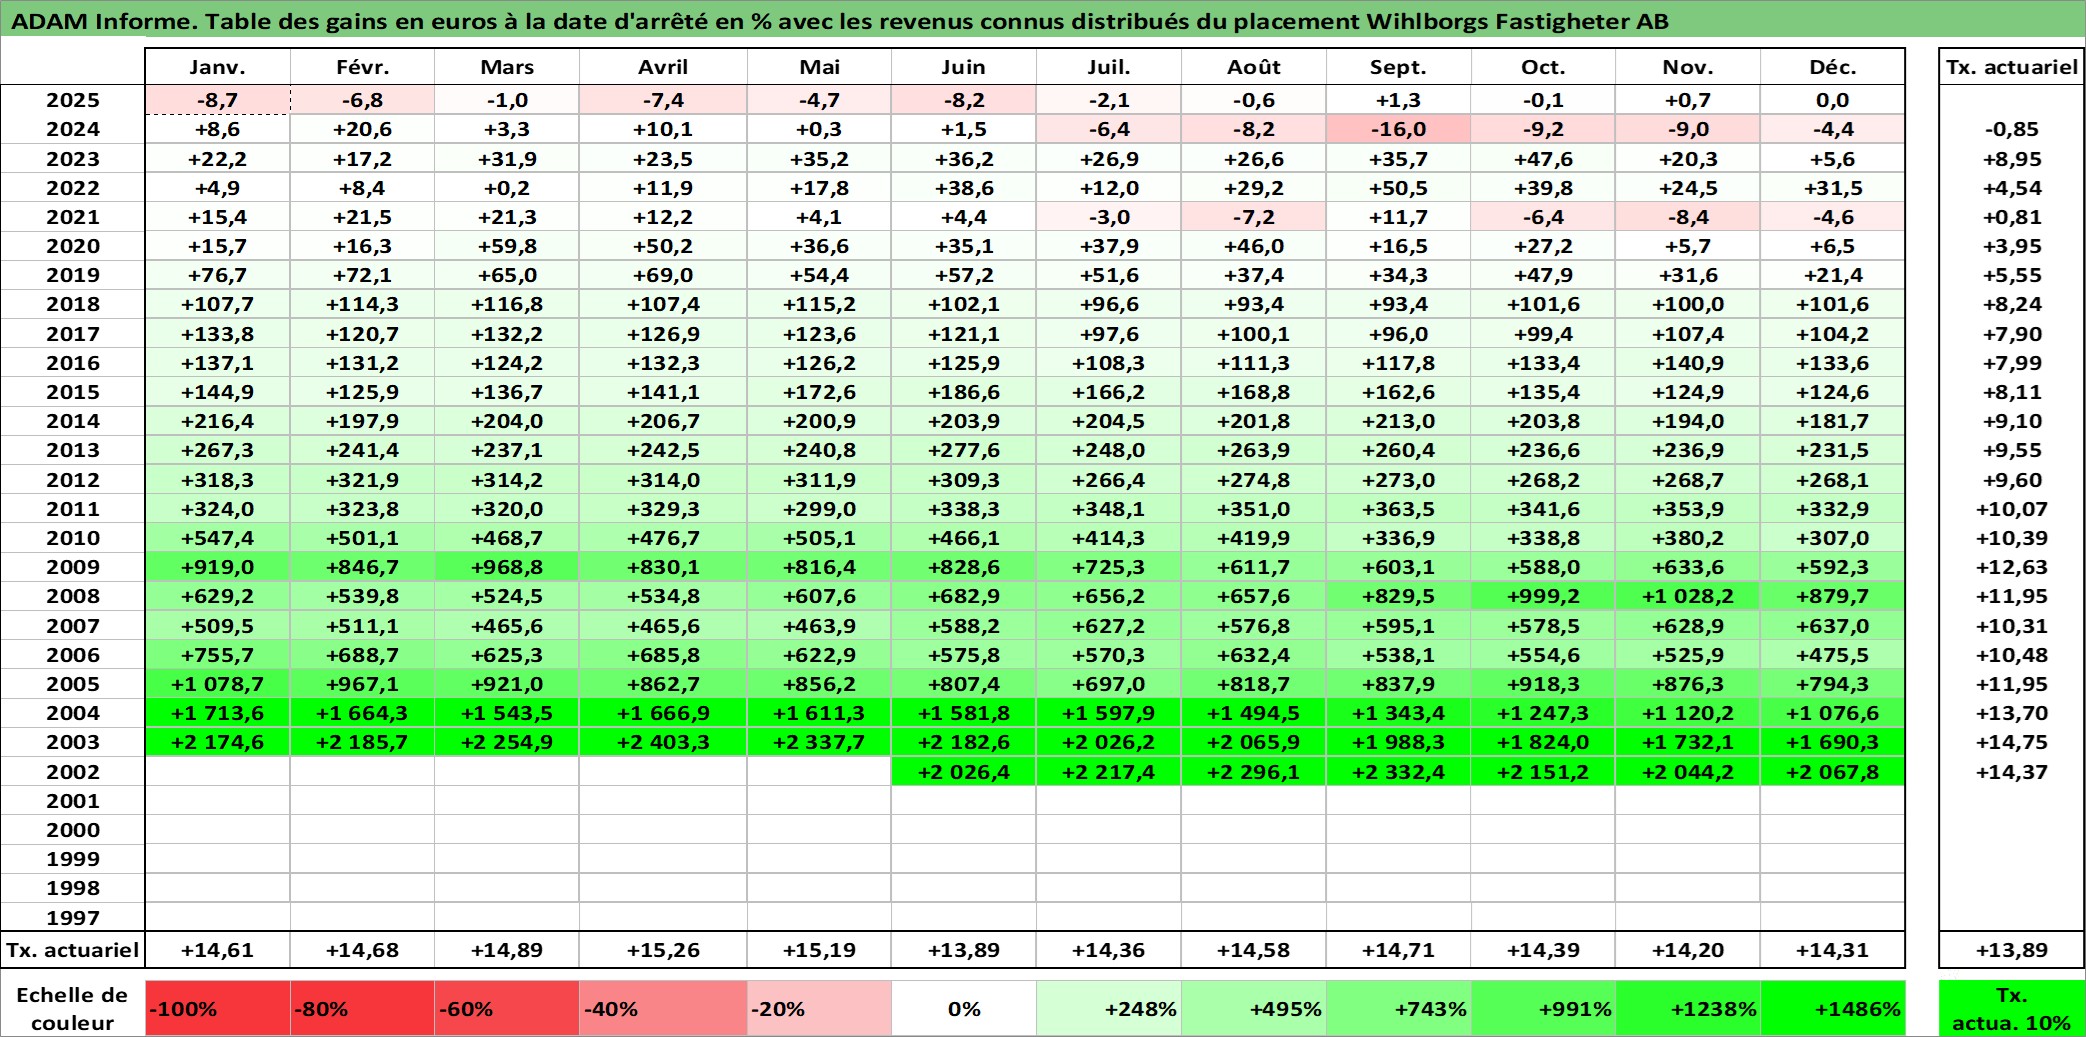Click the -16,0 cell for Sept. 2024

[x=1398, y=129]
